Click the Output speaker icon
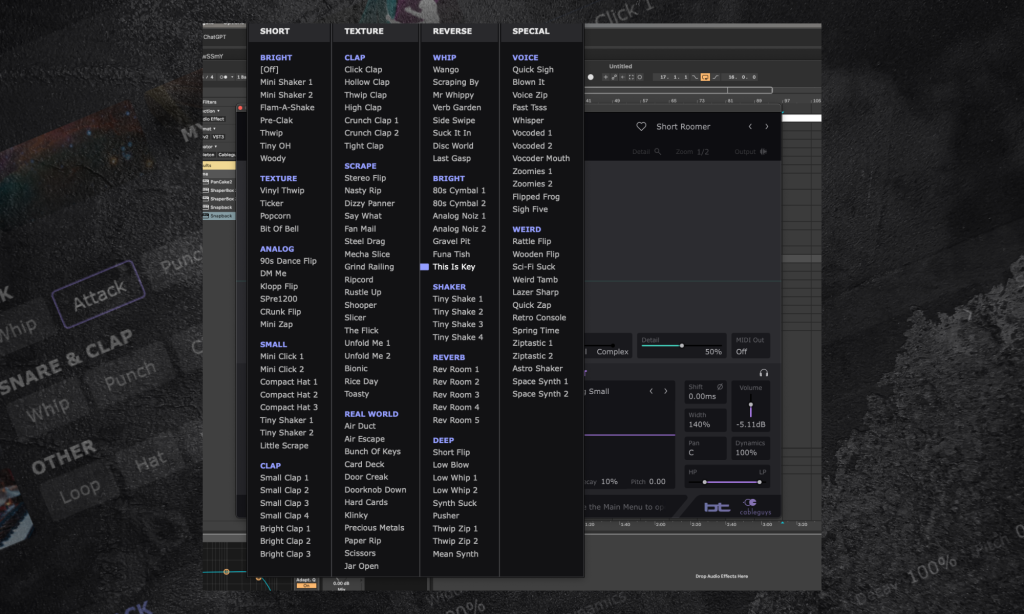 764,152
